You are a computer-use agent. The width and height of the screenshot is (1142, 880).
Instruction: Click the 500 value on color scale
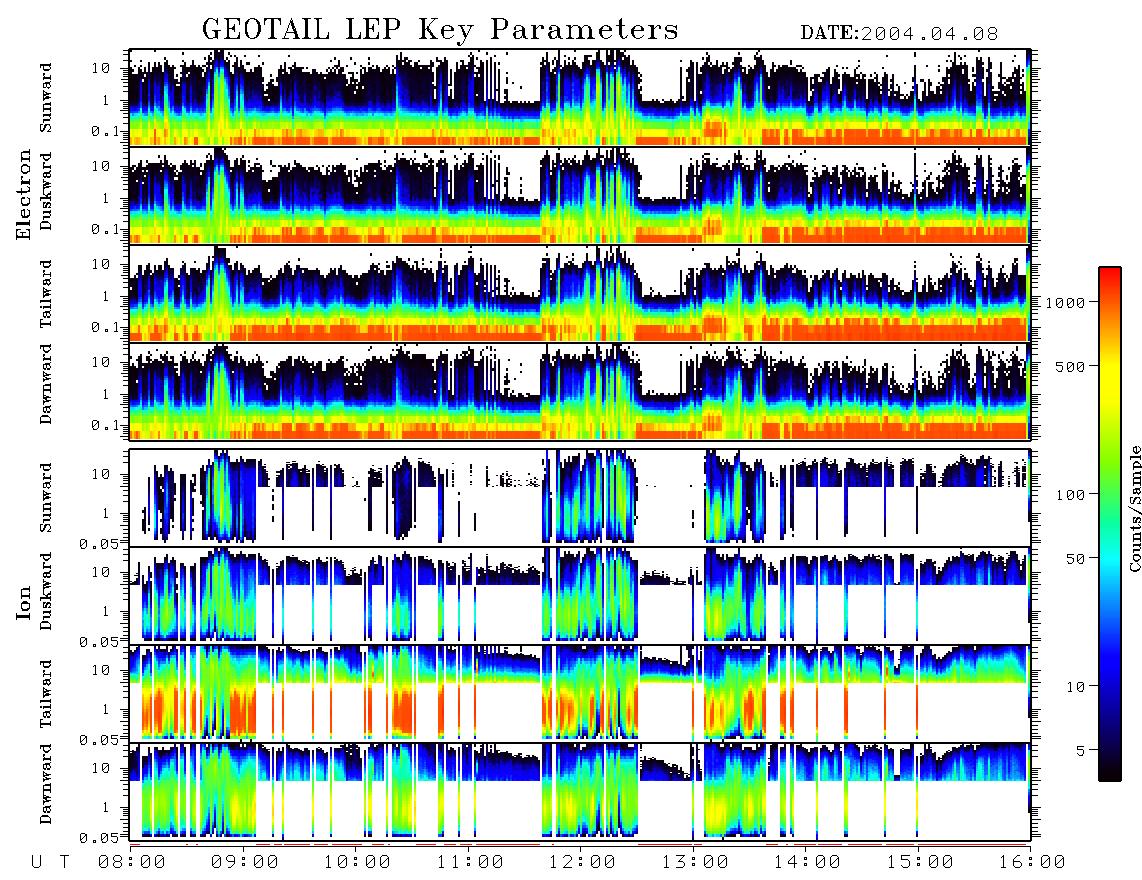1070,366
